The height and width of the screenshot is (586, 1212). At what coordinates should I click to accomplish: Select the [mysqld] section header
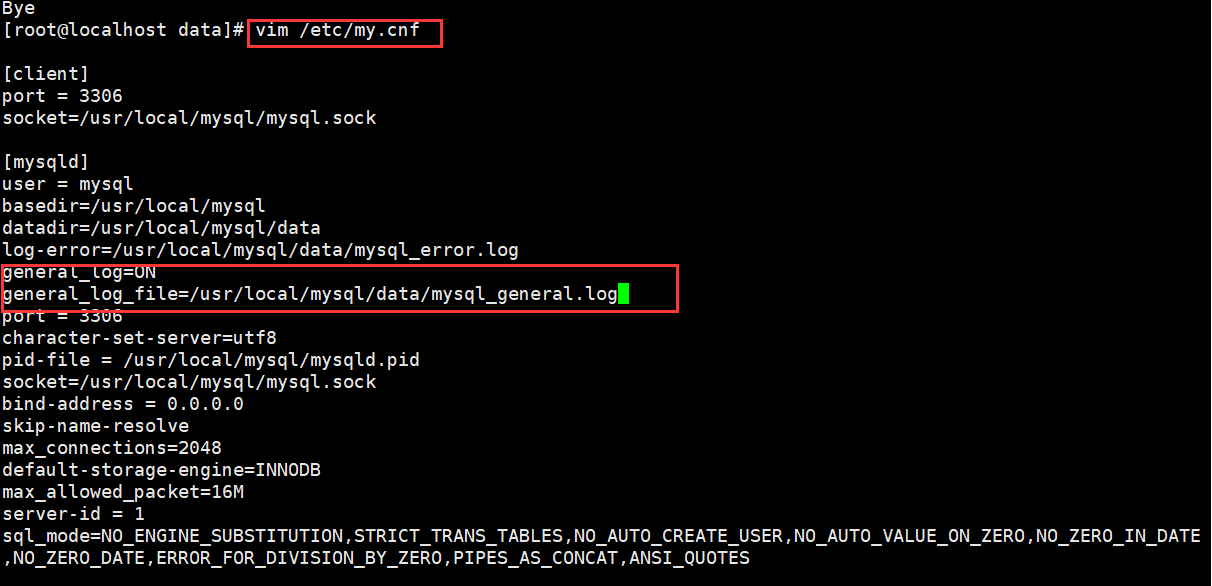46,162
